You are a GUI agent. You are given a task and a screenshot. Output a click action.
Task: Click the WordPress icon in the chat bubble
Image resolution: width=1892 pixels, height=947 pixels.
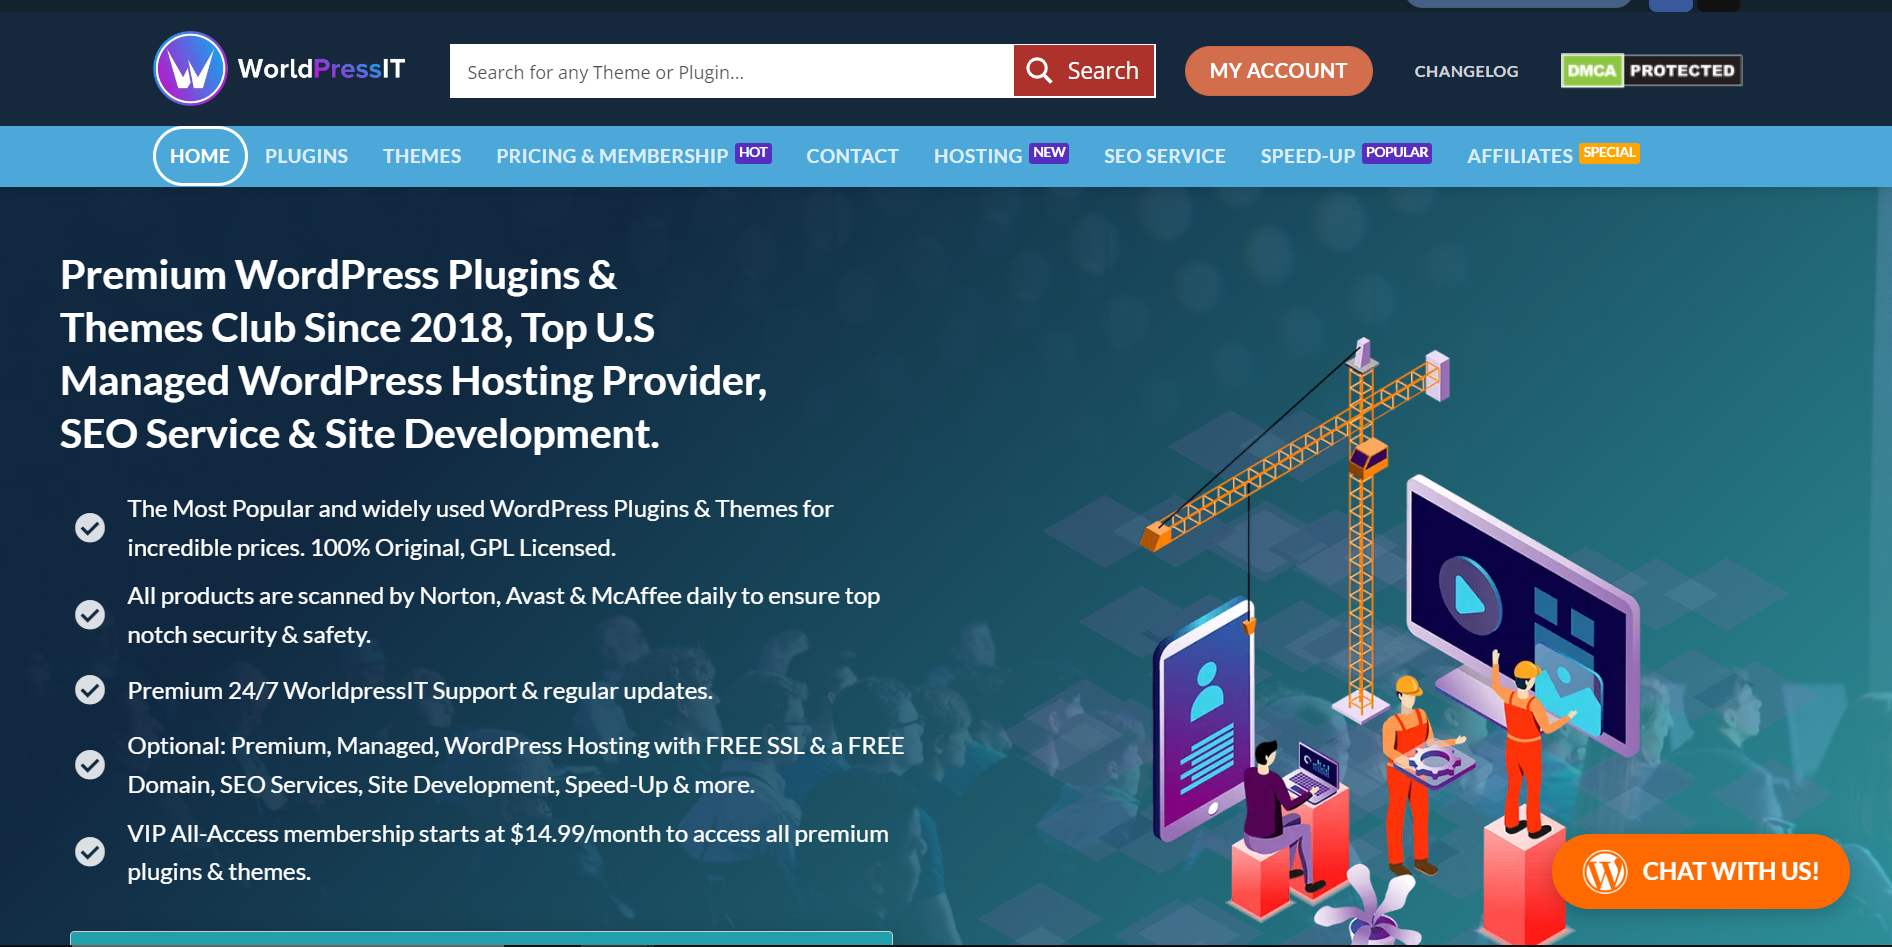point(1606,871)
